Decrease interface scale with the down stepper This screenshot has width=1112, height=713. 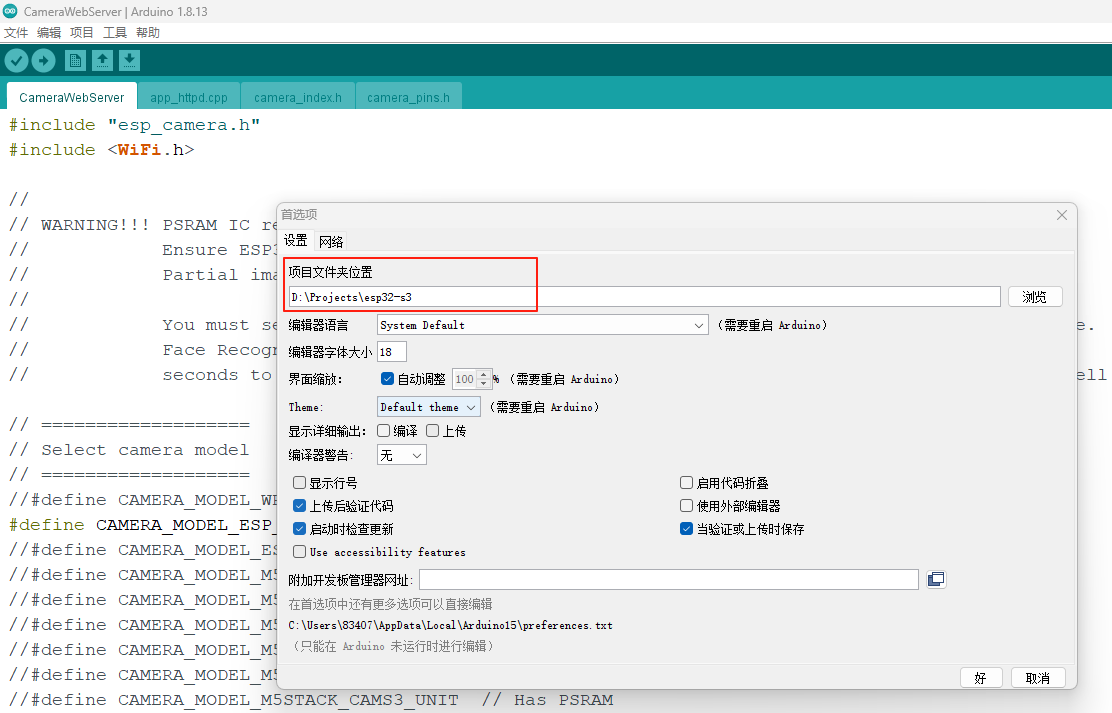484,384
